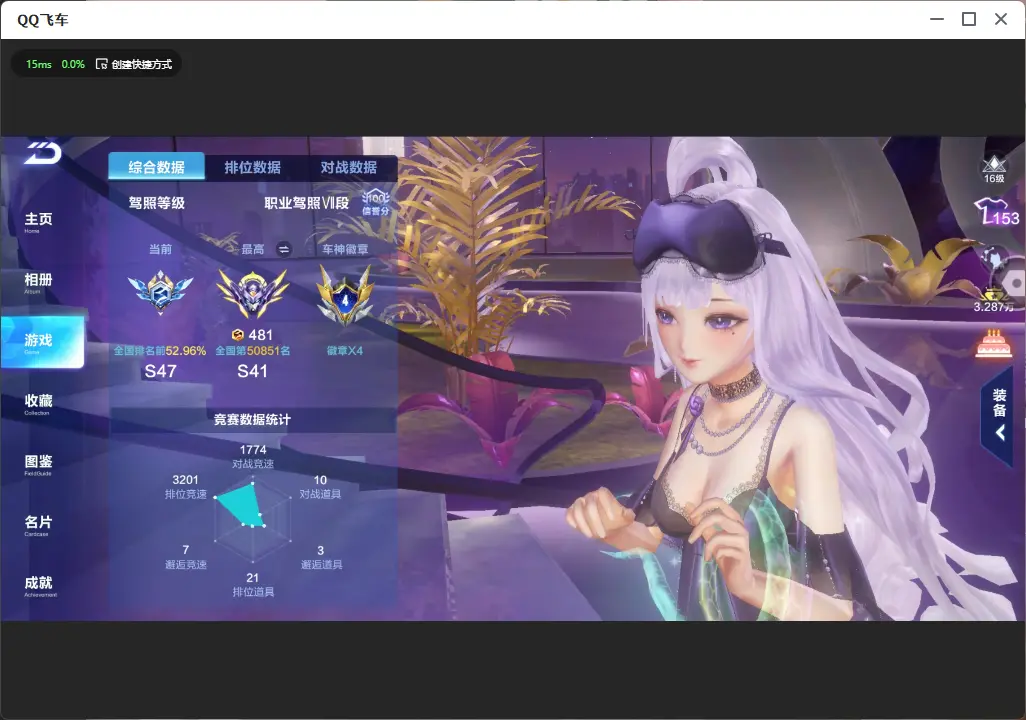Maximize the QQ飞车 window
Image resolution: width=1026 pixels, height=720 pixels.
click(x=969, y=19)
